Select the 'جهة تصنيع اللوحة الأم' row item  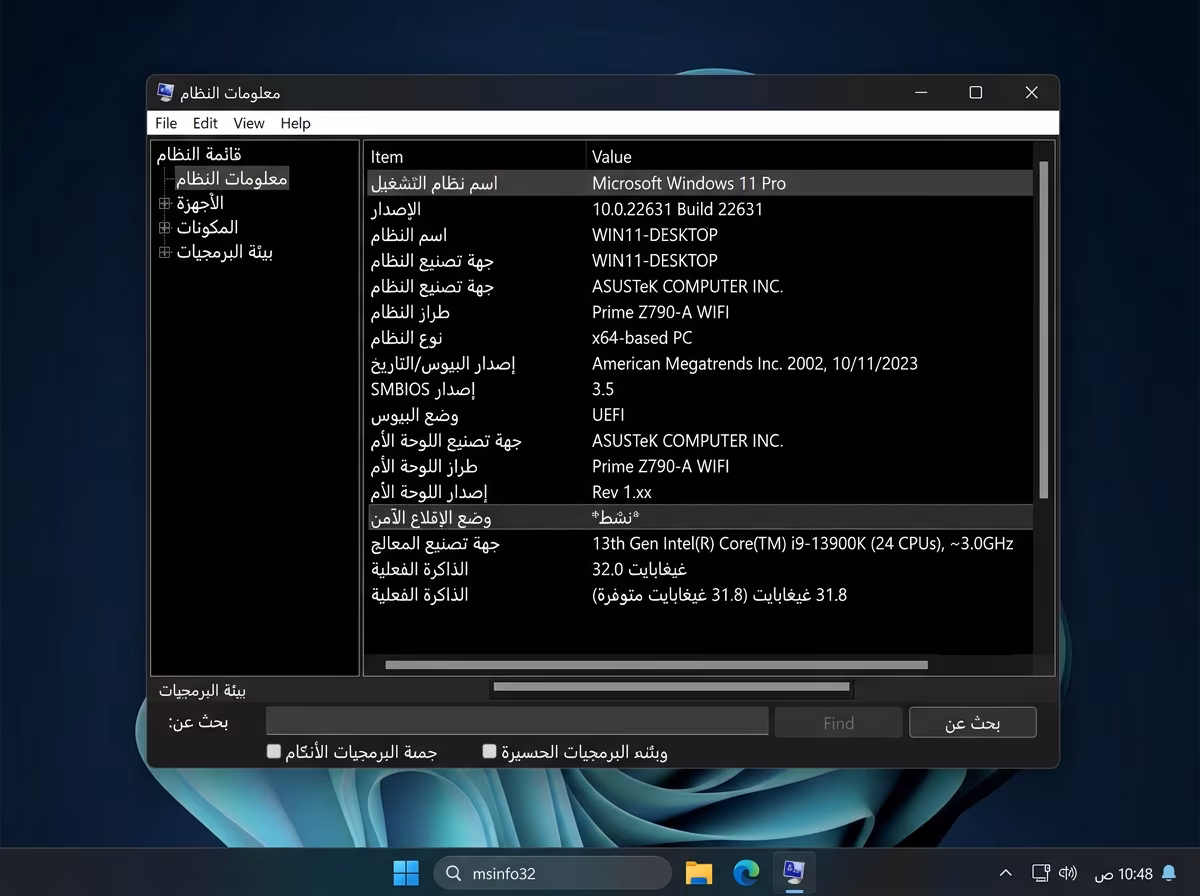click(446, 441)
